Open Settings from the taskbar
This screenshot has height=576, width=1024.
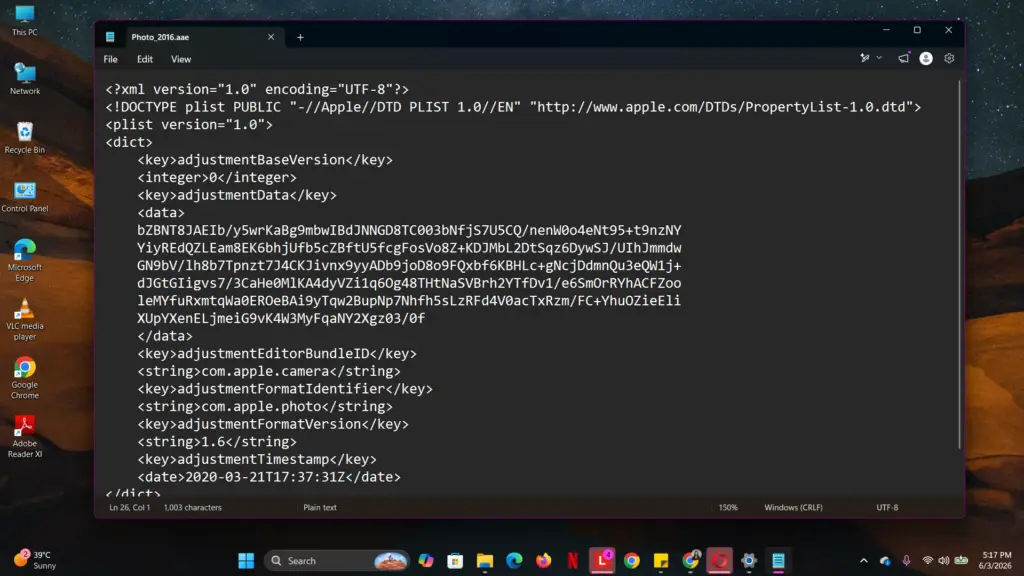(749, 560)
